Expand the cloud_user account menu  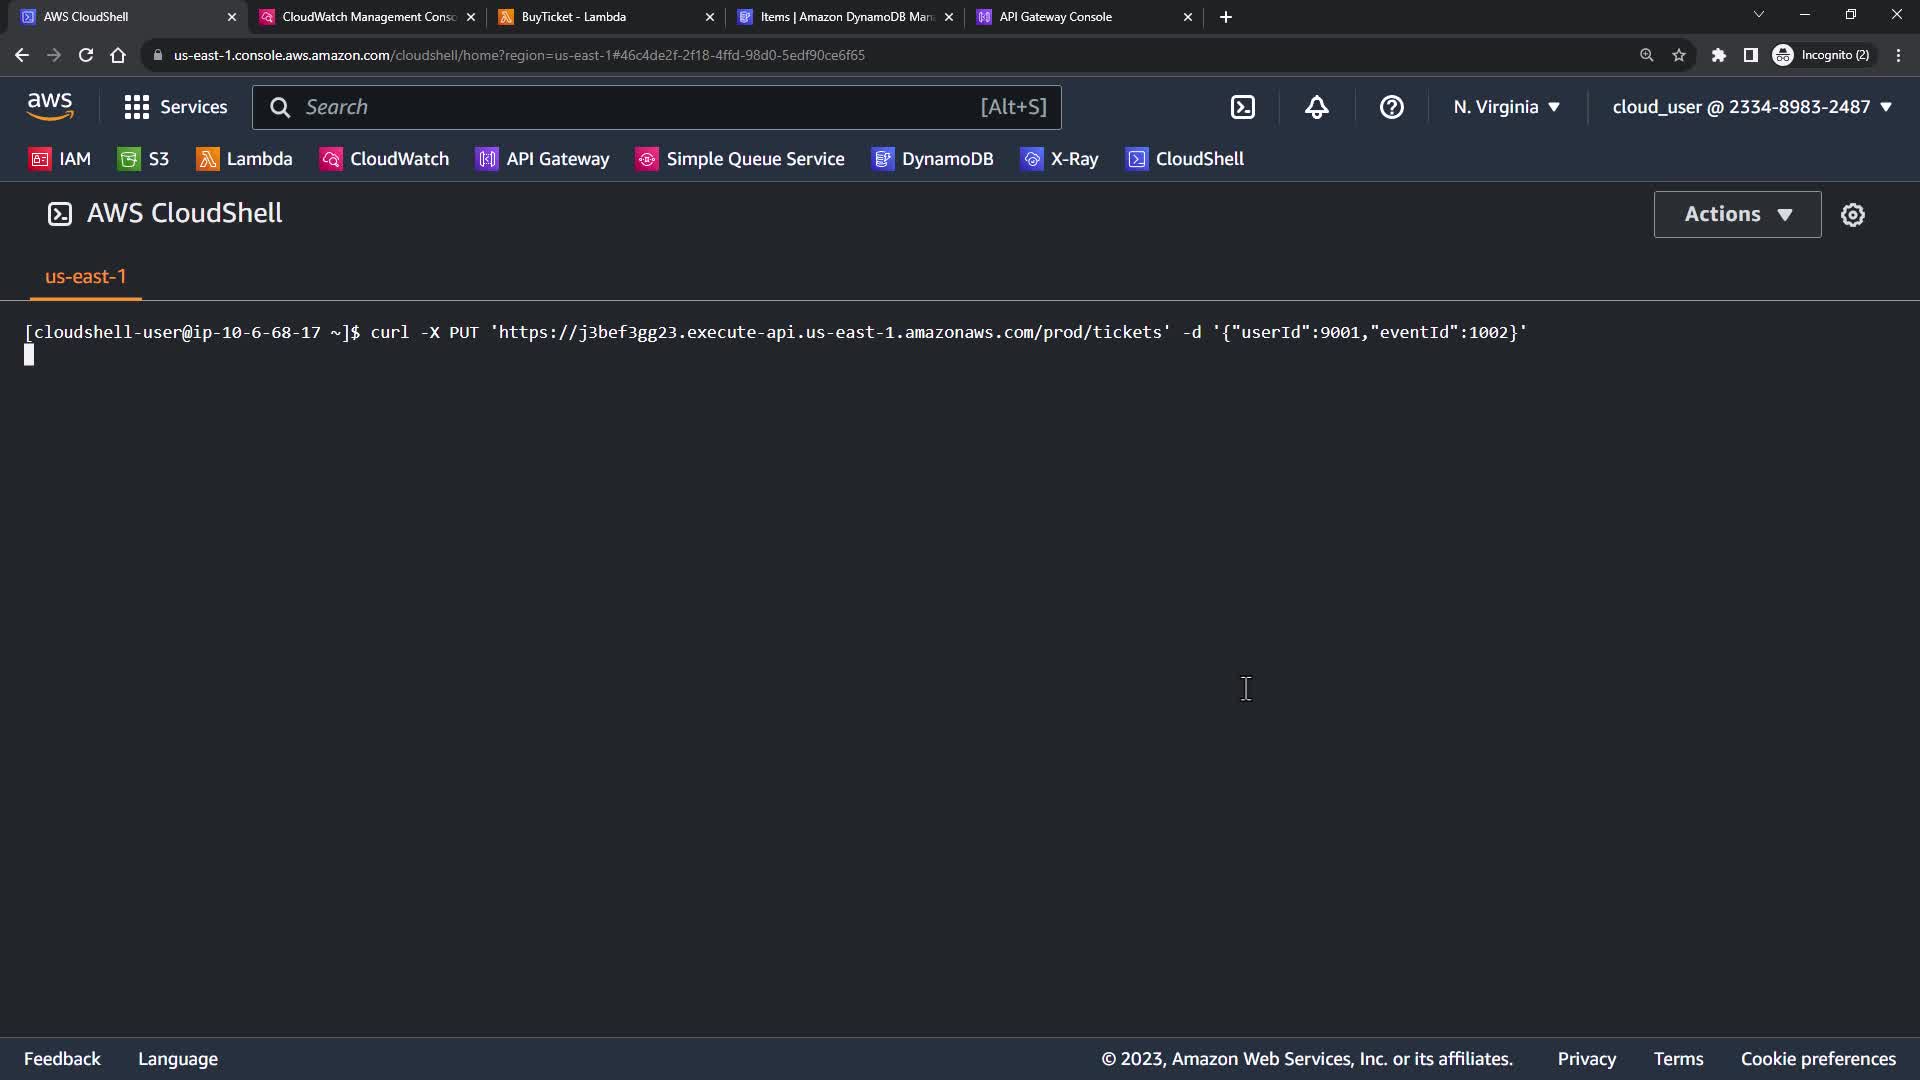(1751, 107)
